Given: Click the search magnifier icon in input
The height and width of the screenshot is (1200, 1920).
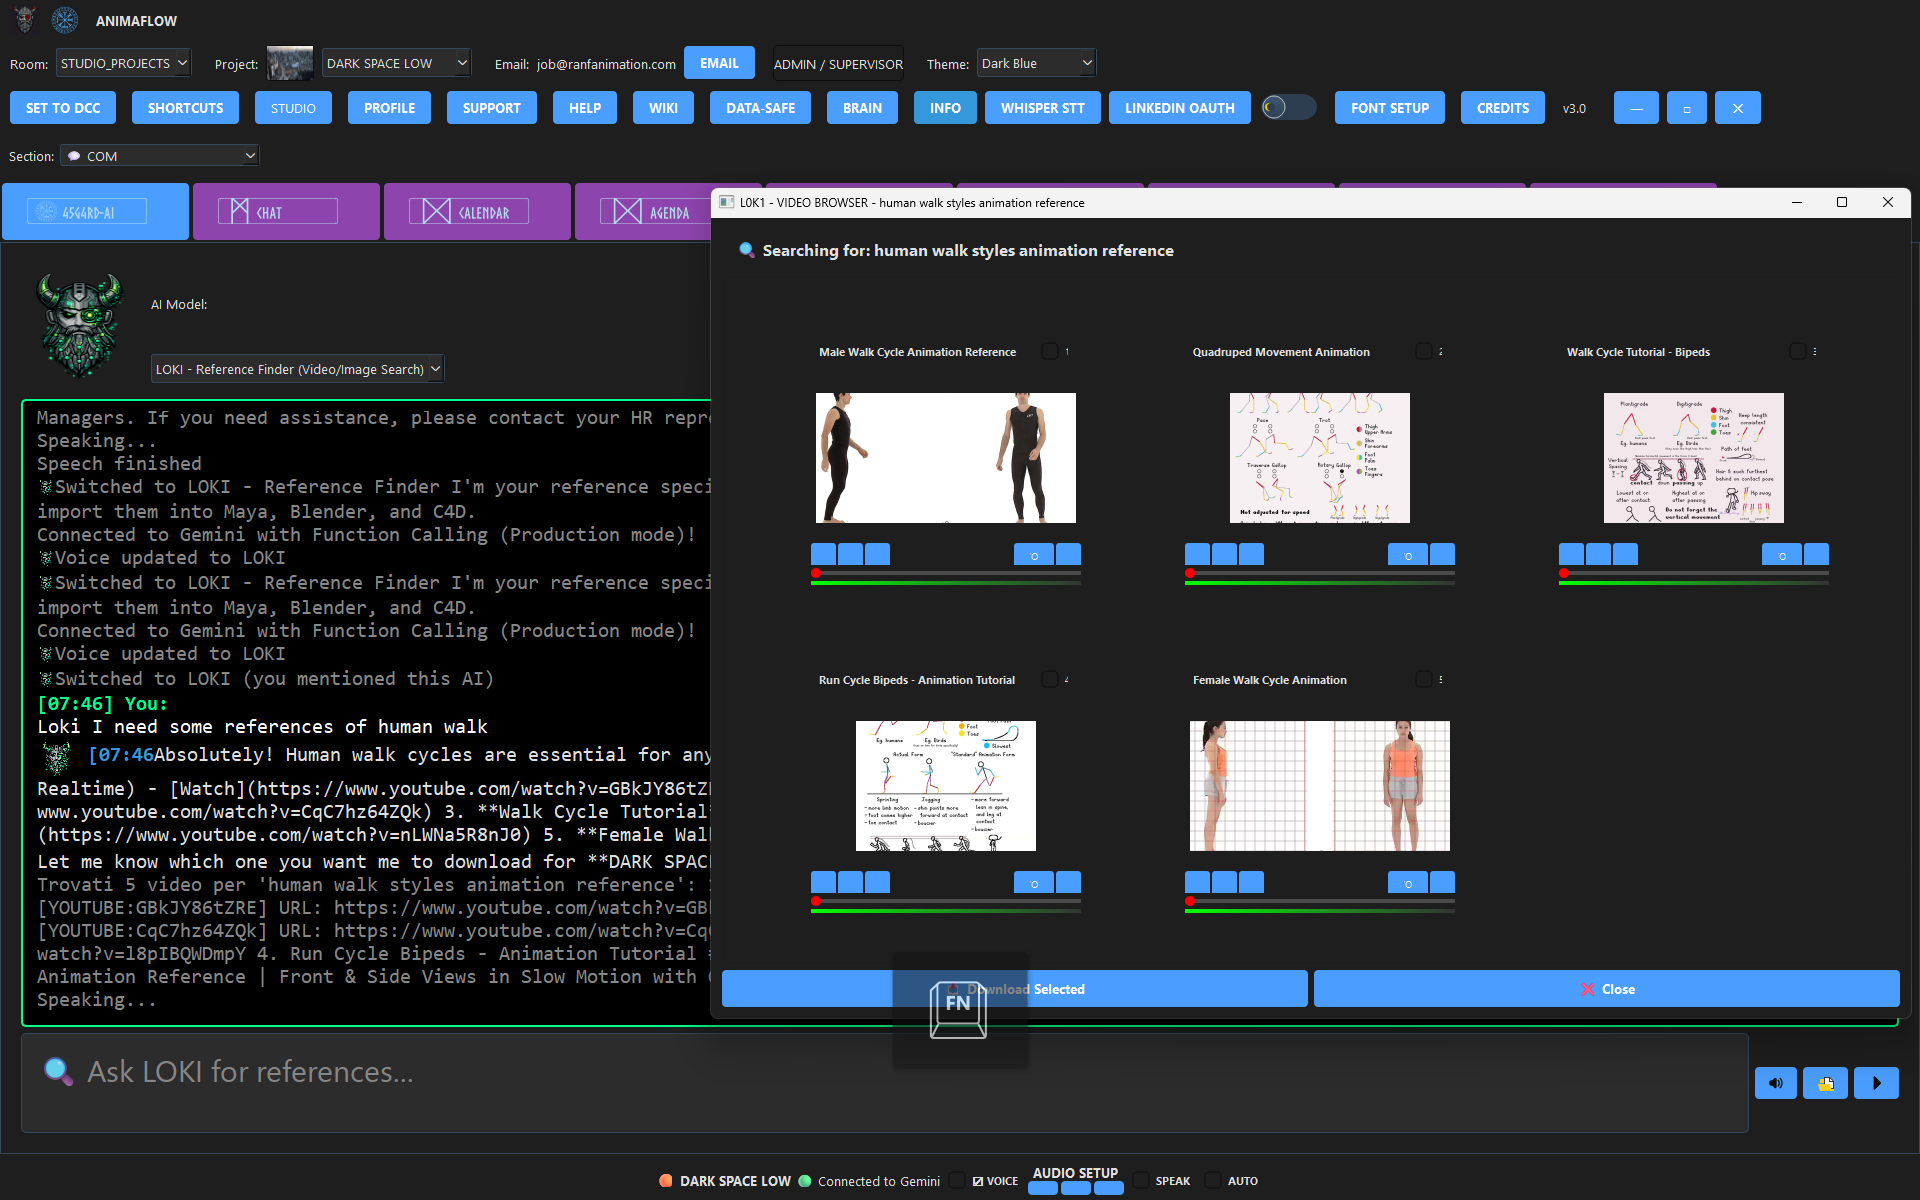Looking at the screenshot, I should tap(58, 1071).
